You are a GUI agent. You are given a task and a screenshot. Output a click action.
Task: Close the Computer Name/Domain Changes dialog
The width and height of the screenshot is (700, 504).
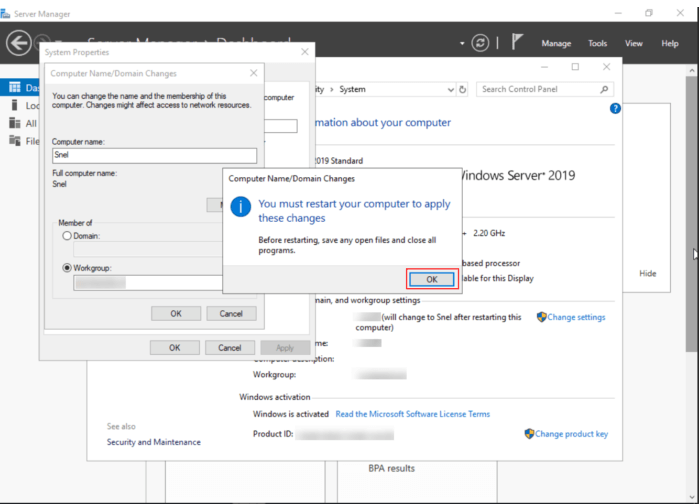pyautogui.click(x=254, y=73)
